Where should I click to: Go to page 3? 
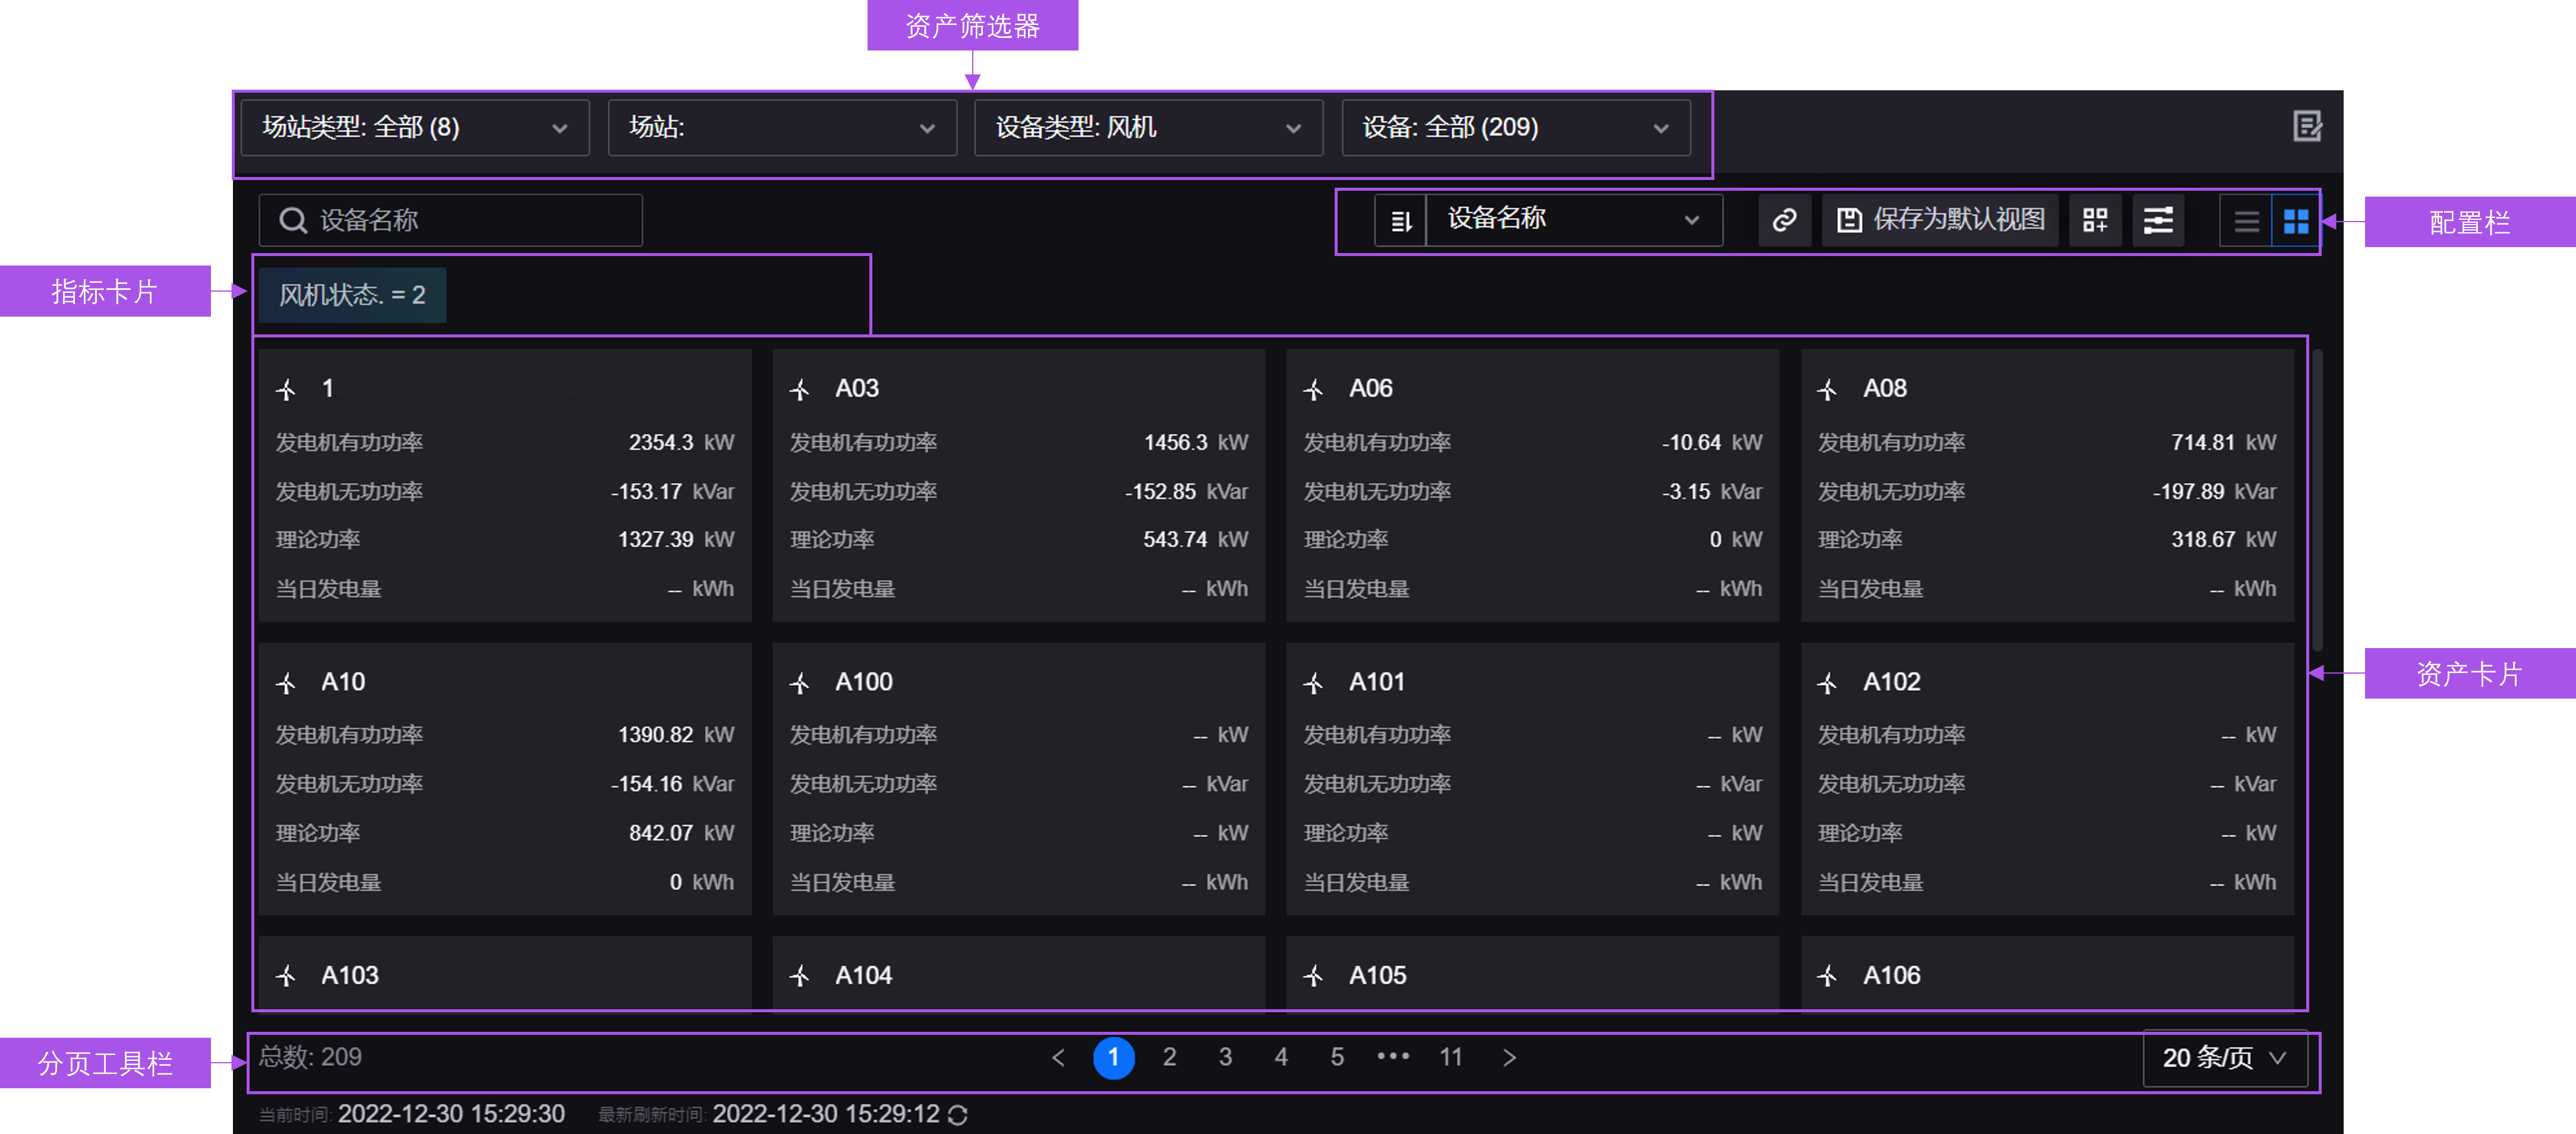1225,1057
